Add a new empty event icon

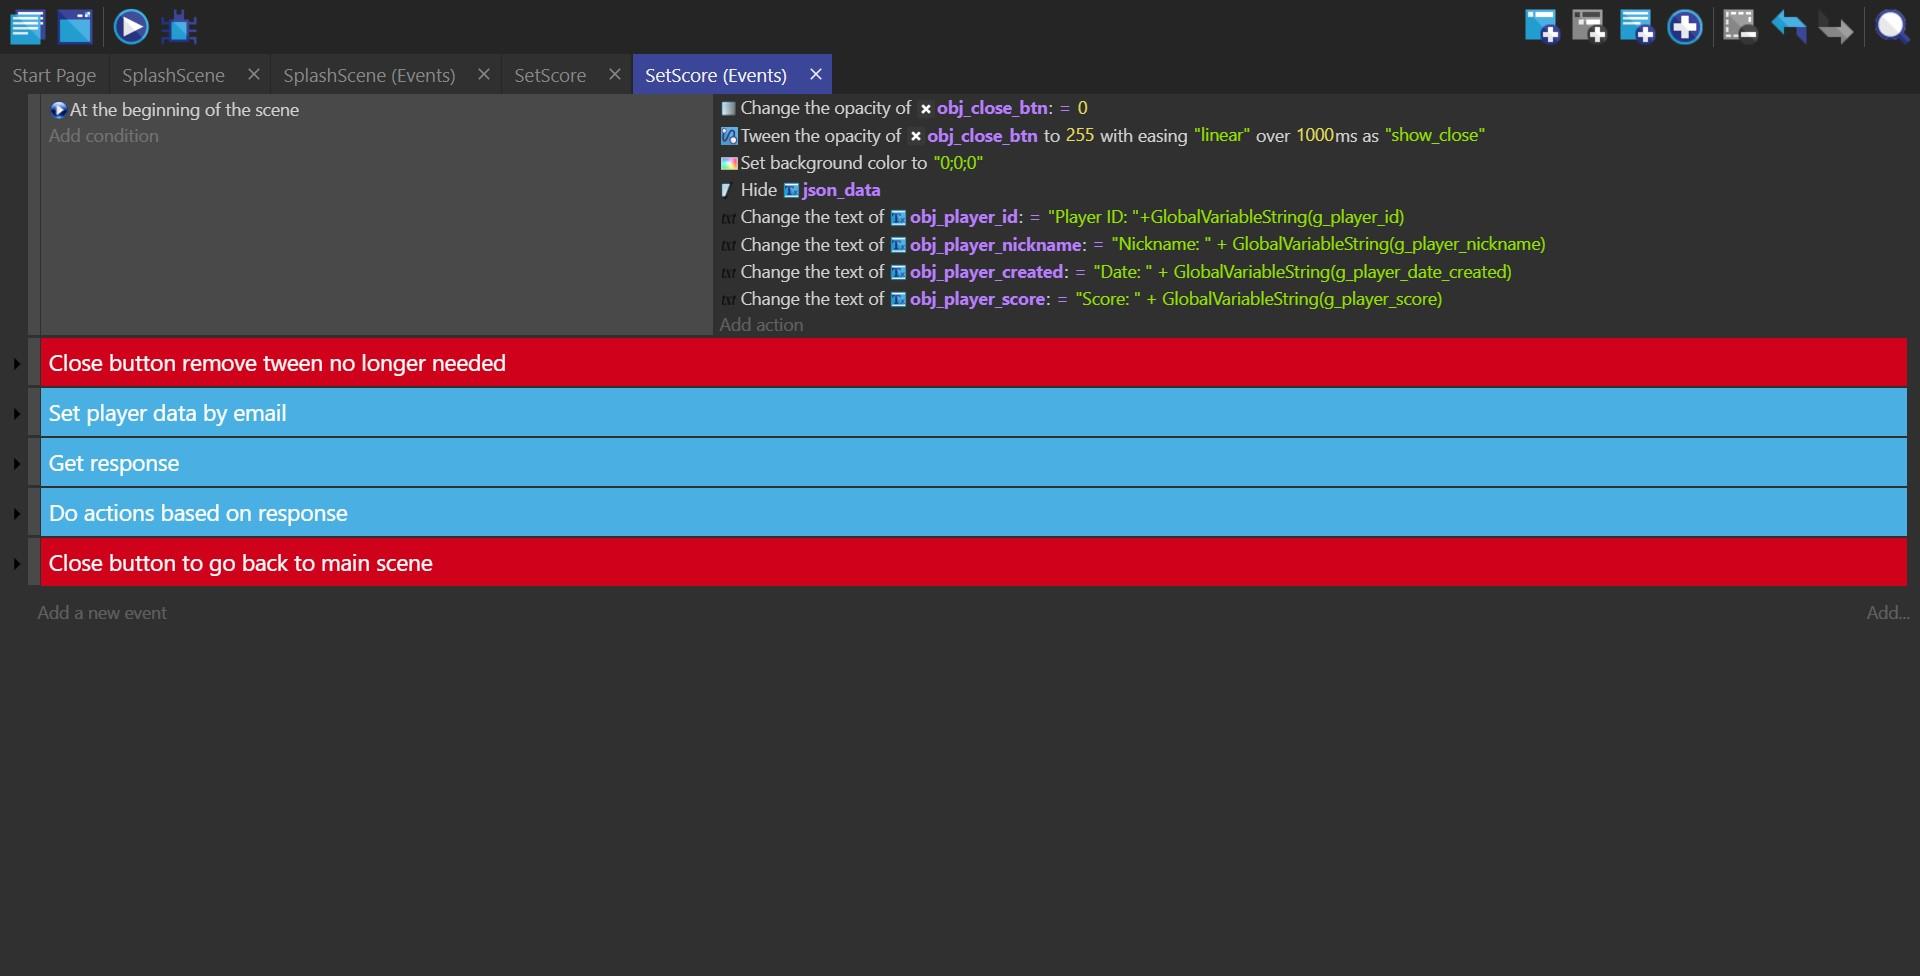(x=1541, y=26)
